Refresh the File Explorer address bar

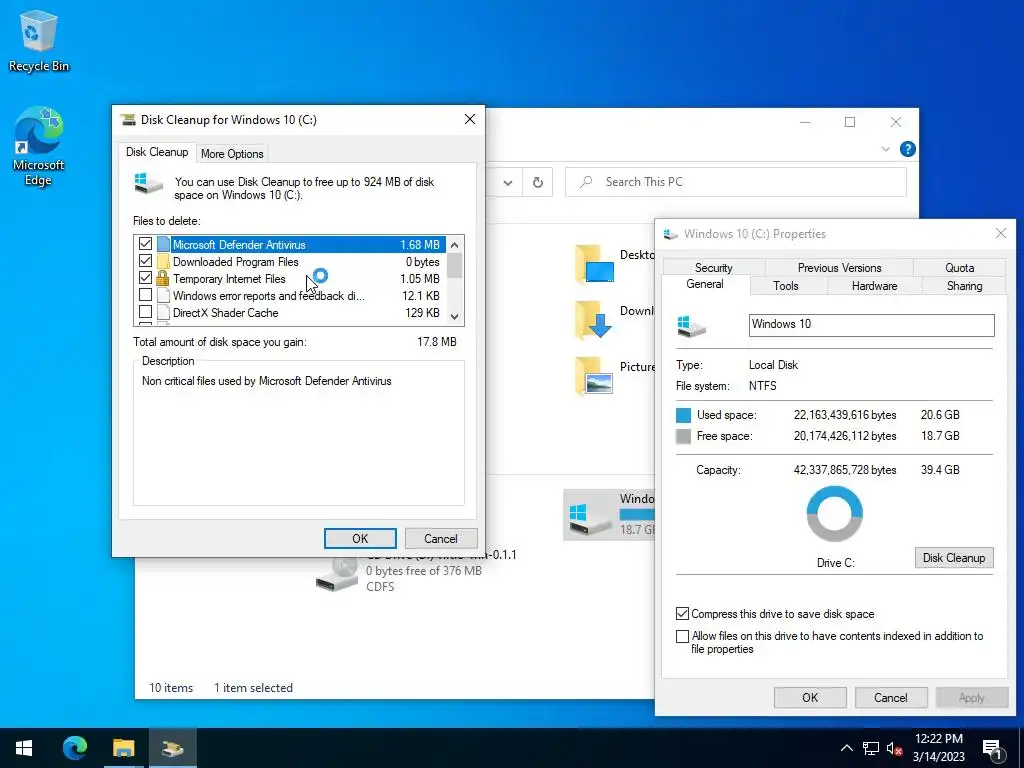coord(537,182)
